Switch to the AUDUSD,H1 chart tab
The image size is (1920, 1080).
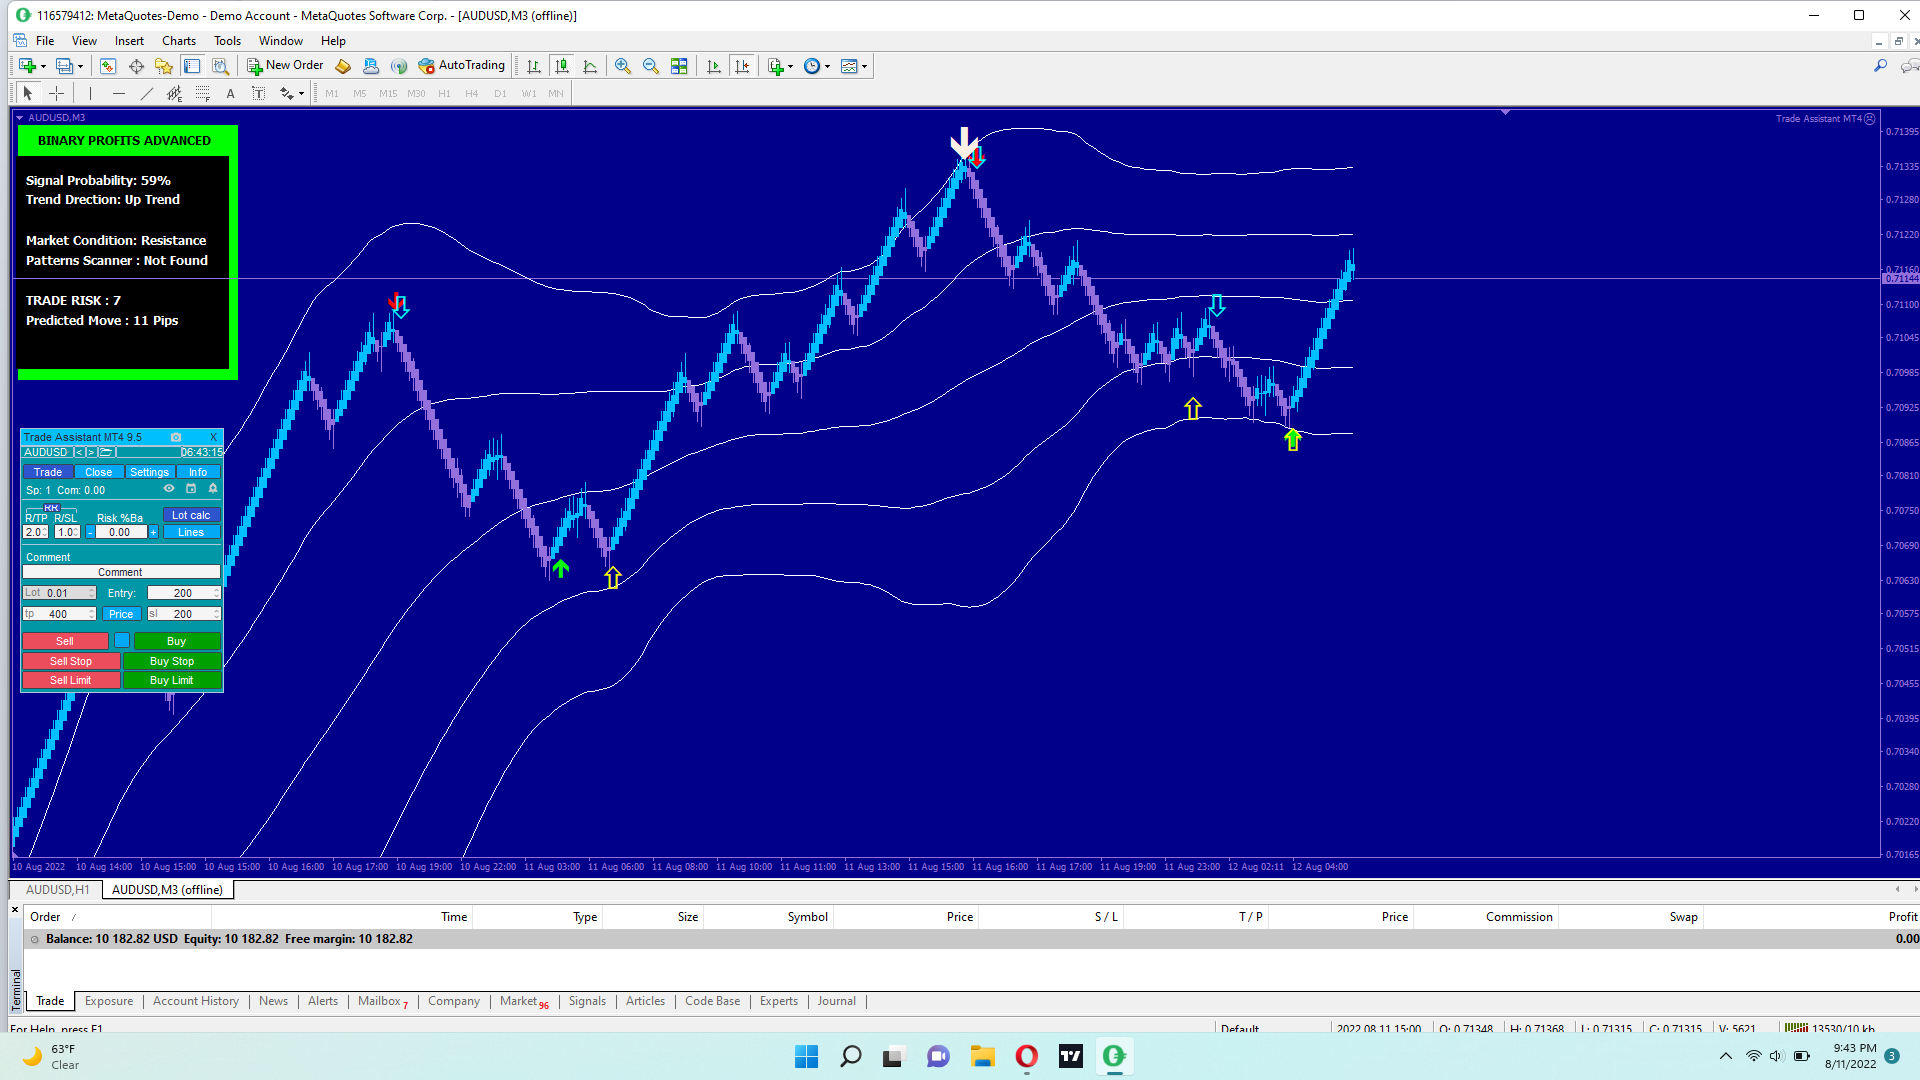[57, 889]
